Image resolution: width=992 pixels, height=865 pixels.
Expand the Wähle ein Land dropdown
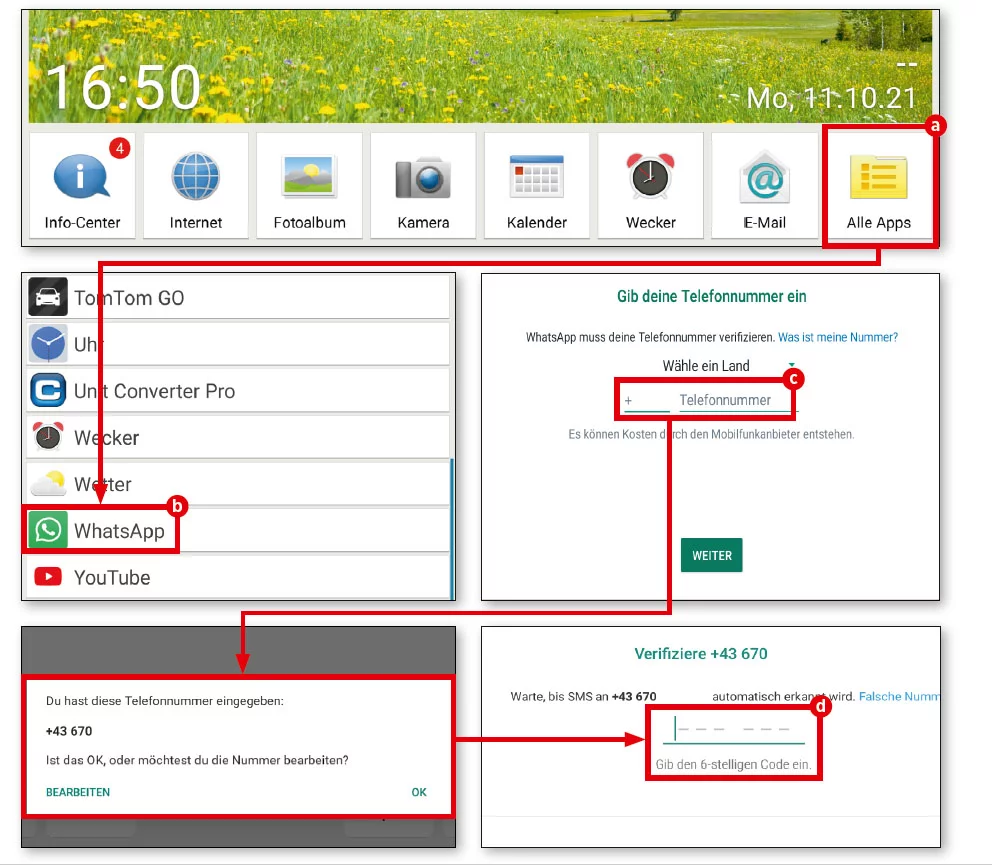[x=718, y=366]
